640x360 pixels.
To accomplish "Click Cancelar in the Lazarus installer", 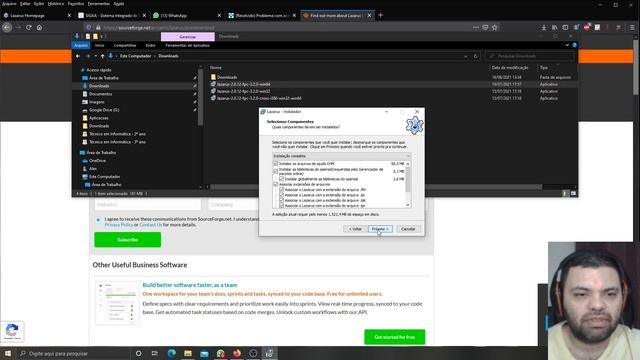I will [408, 229].
